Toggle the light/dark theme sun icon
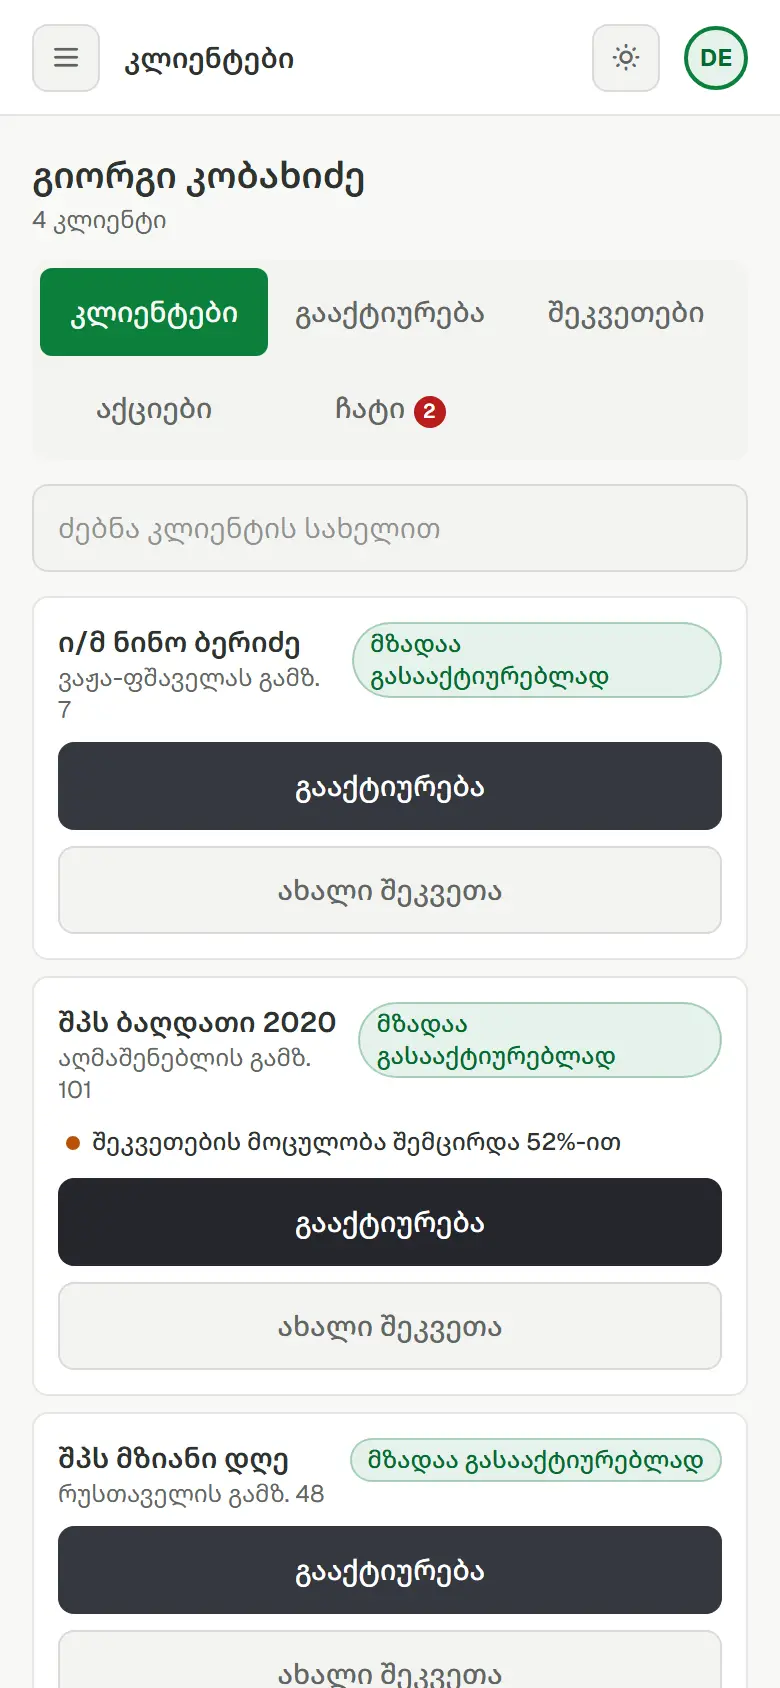Screen dimensions: 780x1688 click(x=626, y=58)
